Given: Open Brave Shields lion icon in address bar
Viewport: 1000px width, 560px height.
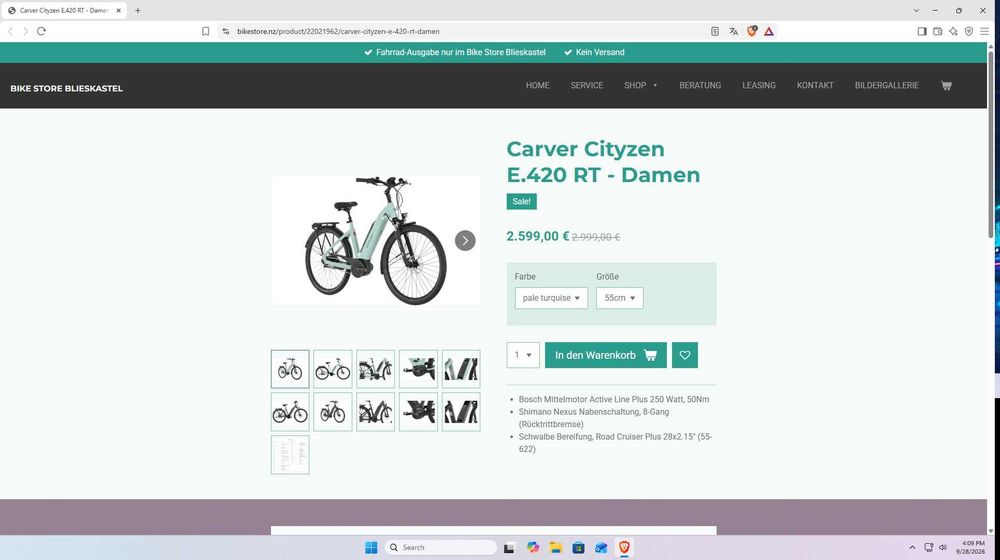Looking at the screenshot, I should click(752, 31).
